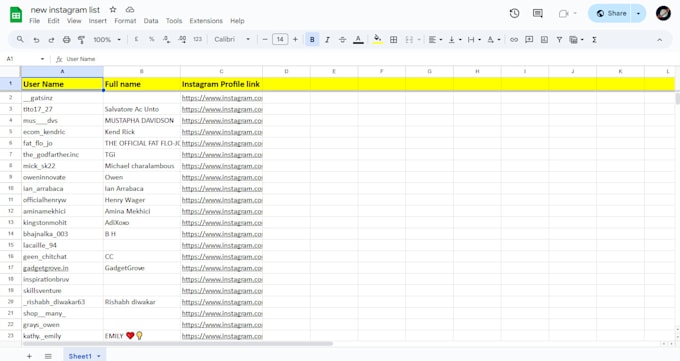Edit the font size field showing 14
The width and height of the screenshot is (680, 361).
tap(280, 39)
